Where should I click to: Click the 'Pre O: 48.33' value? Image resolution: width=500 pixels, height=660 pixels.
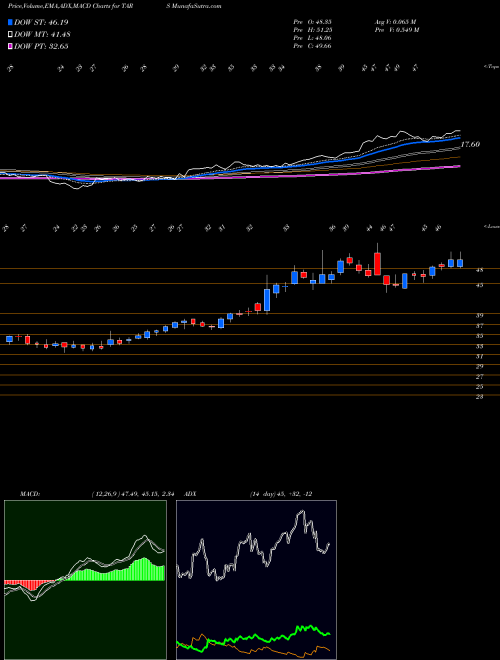pyautogui.click(x=313, y=22)
